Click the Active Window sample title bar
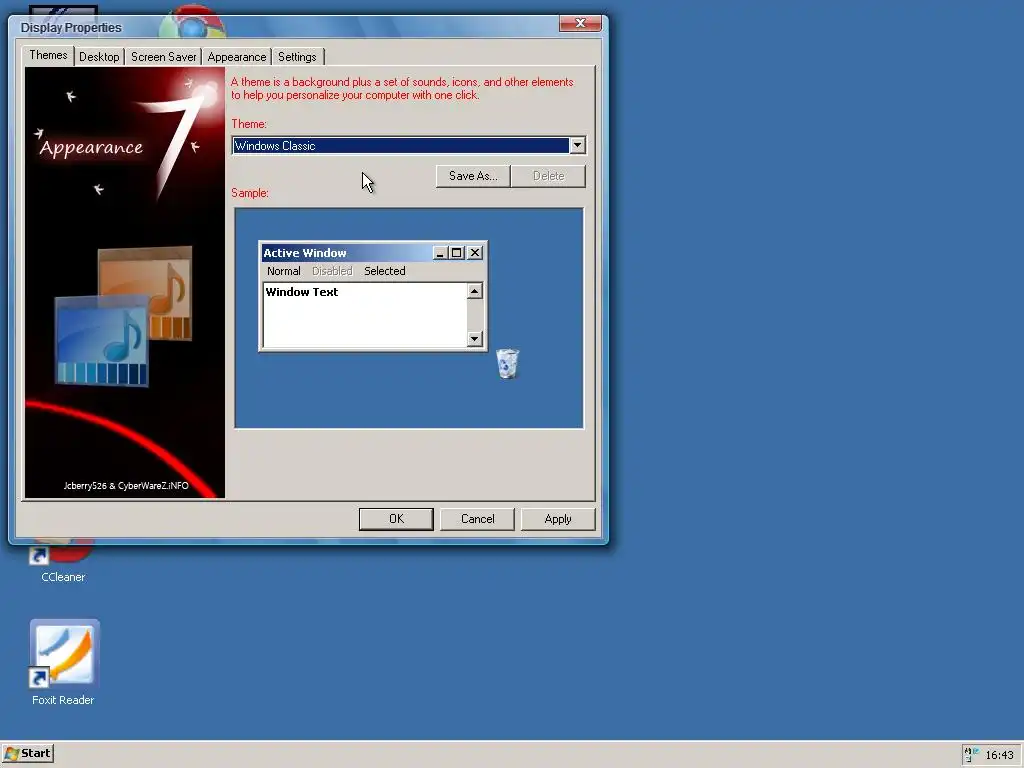 tap(346, 253)
